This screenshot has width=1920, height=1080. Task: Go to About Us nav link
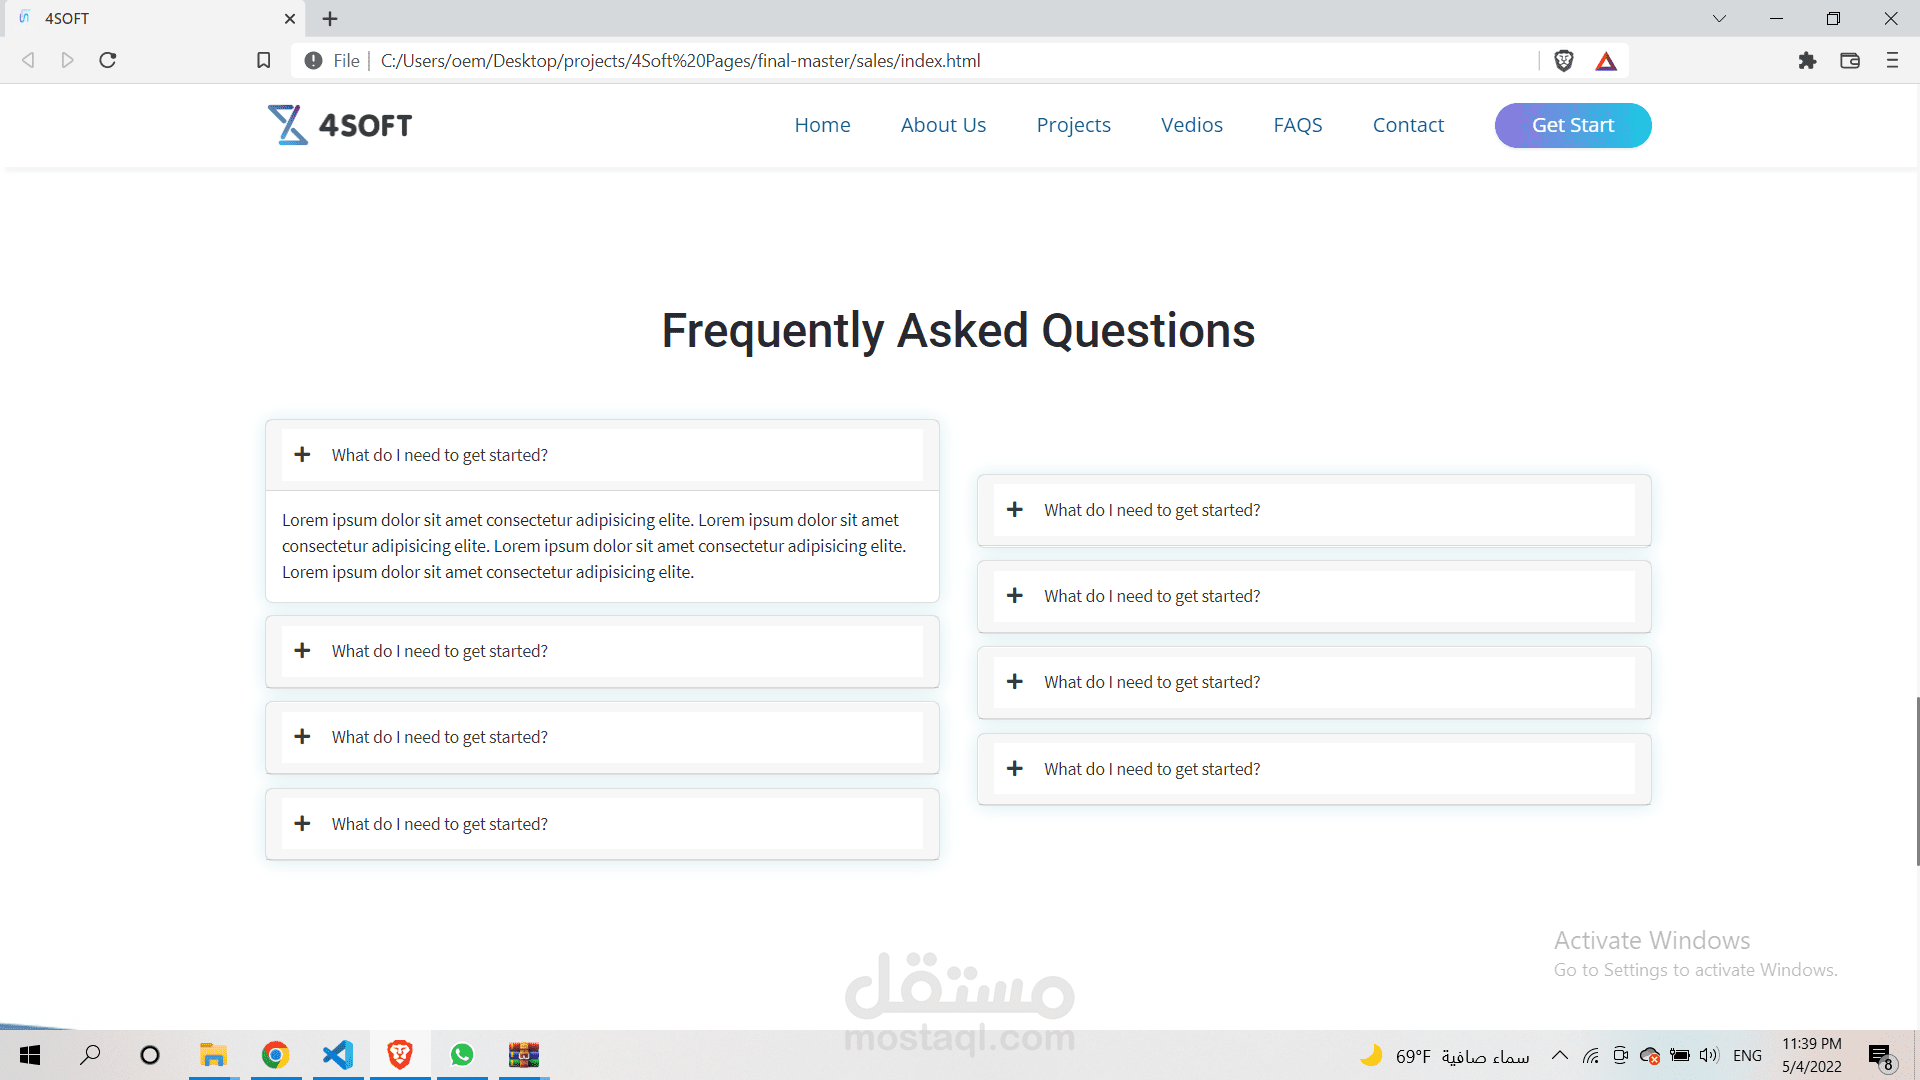(x=943, y=125)
